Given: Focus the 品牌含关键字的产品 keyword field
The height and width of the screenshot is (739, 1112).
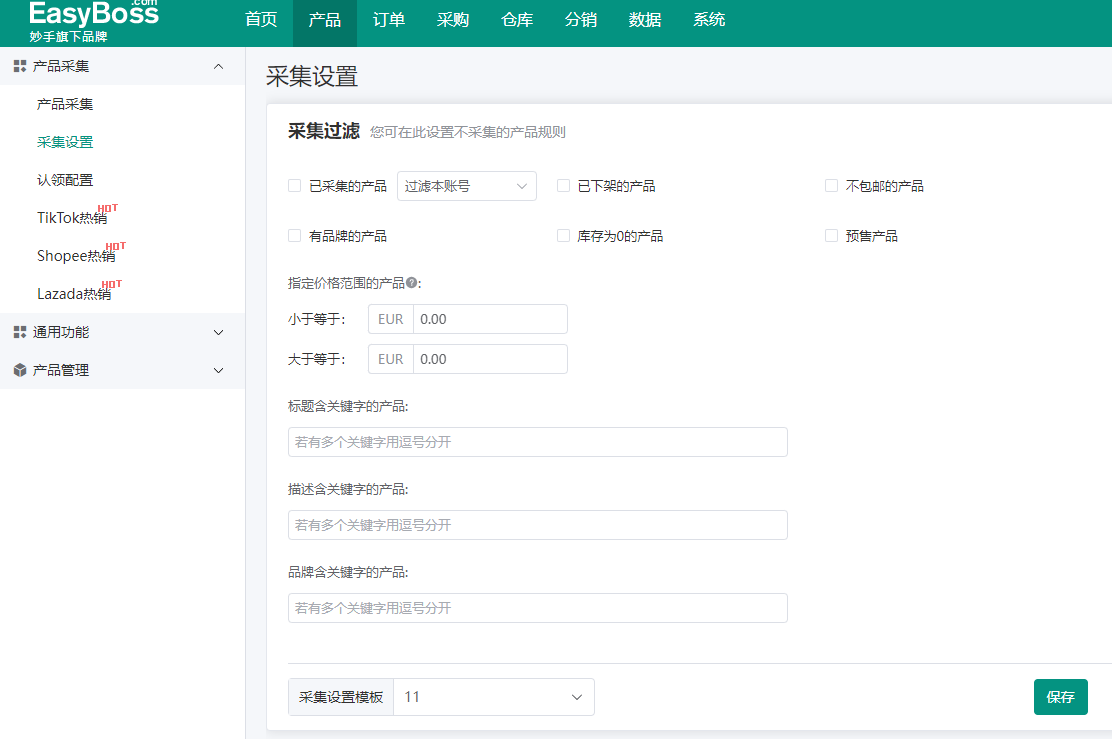Looking at the screenshot, I should point(538,608).
